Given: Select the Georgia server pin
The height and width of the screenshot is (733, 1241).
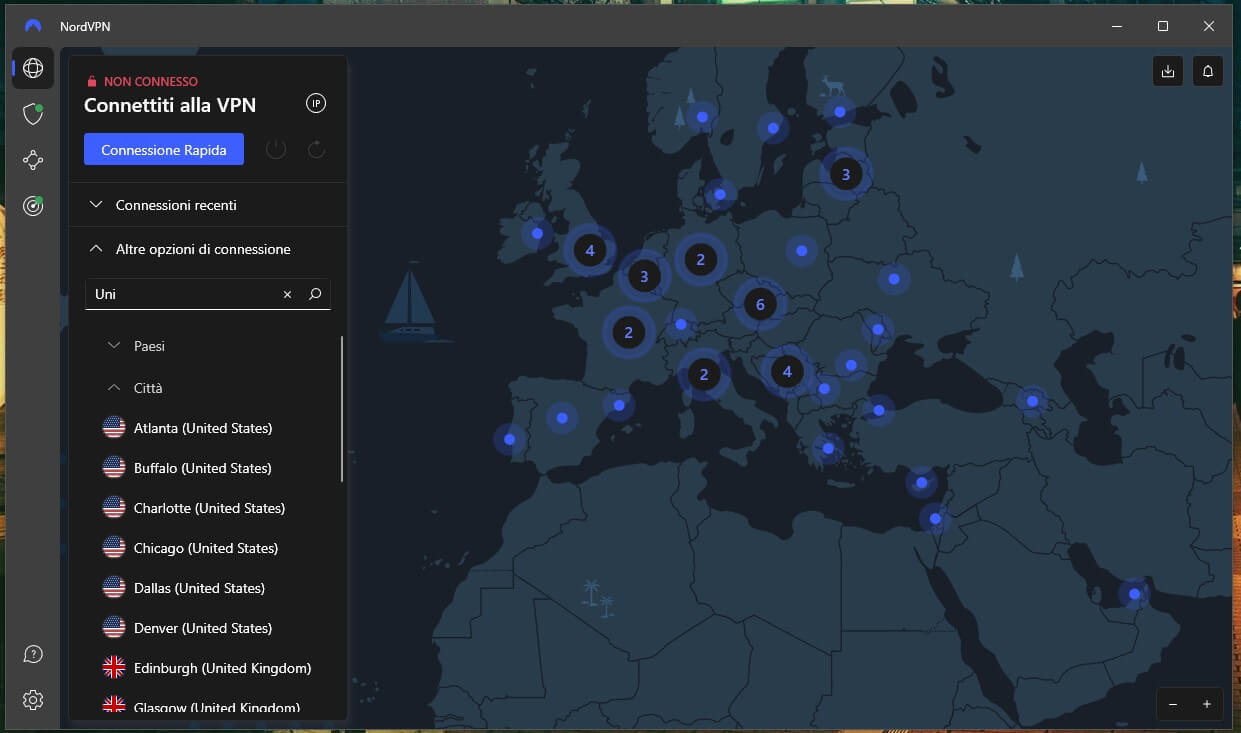Looking at the screenshot, I should [x=1032, y=401].
